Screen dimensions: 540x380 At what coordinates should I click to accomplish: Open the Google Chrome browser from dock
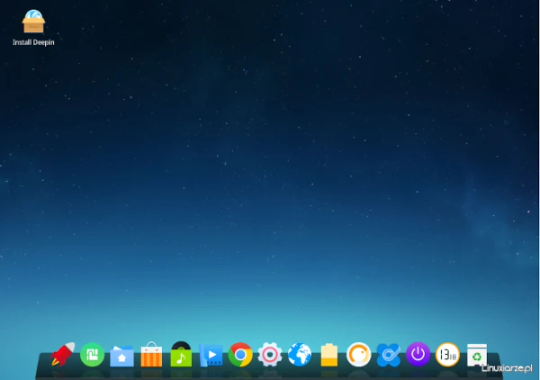[240, 355]
